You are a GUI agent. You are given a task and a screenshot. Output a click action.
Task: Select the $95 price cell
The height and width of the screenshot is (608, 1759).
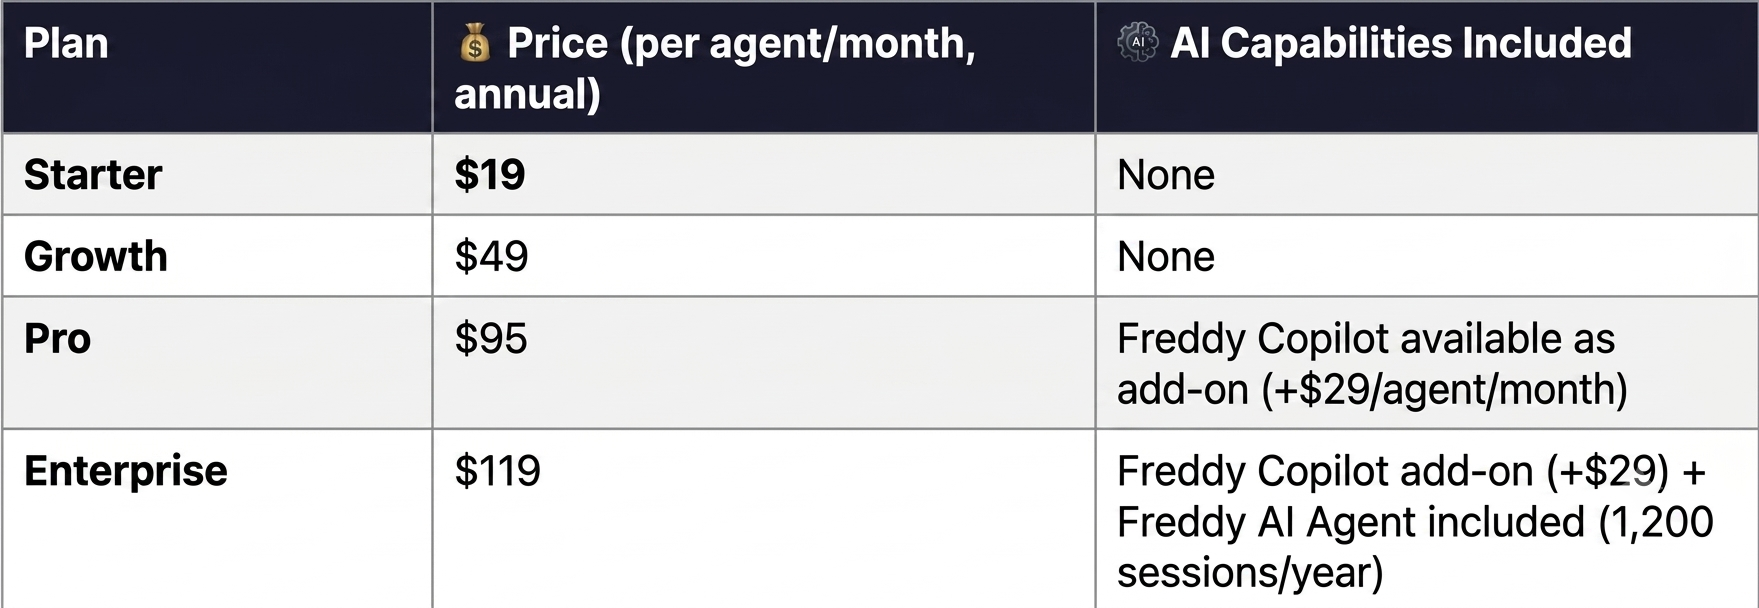[764, 363]
